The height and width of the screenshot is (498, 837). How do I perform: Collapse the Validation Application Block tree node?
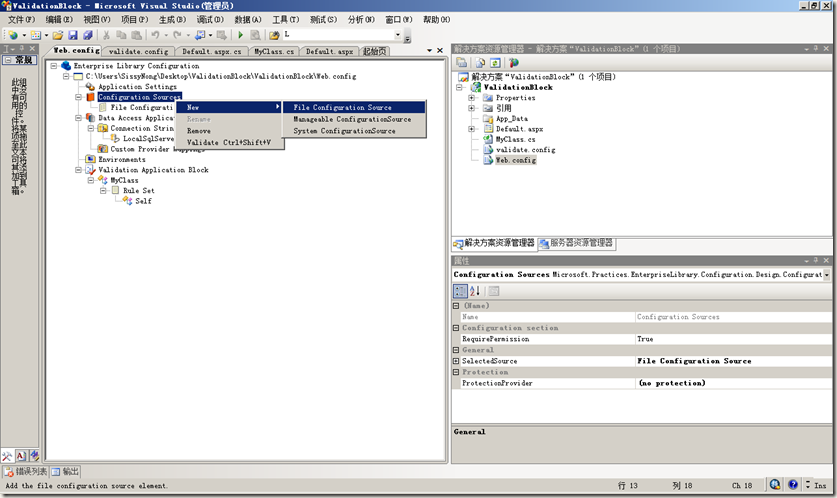click(x=78, y=170)
